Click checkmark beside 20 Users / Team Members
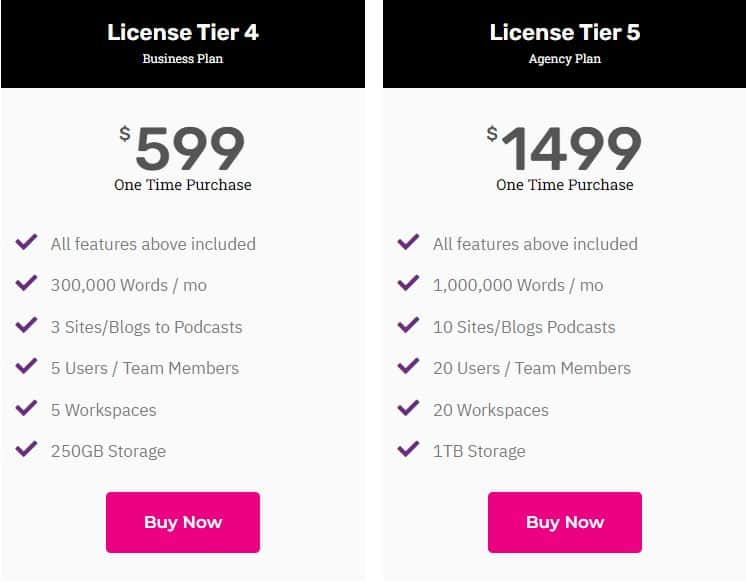Screen dimensions: 746x588 [408, 367]
